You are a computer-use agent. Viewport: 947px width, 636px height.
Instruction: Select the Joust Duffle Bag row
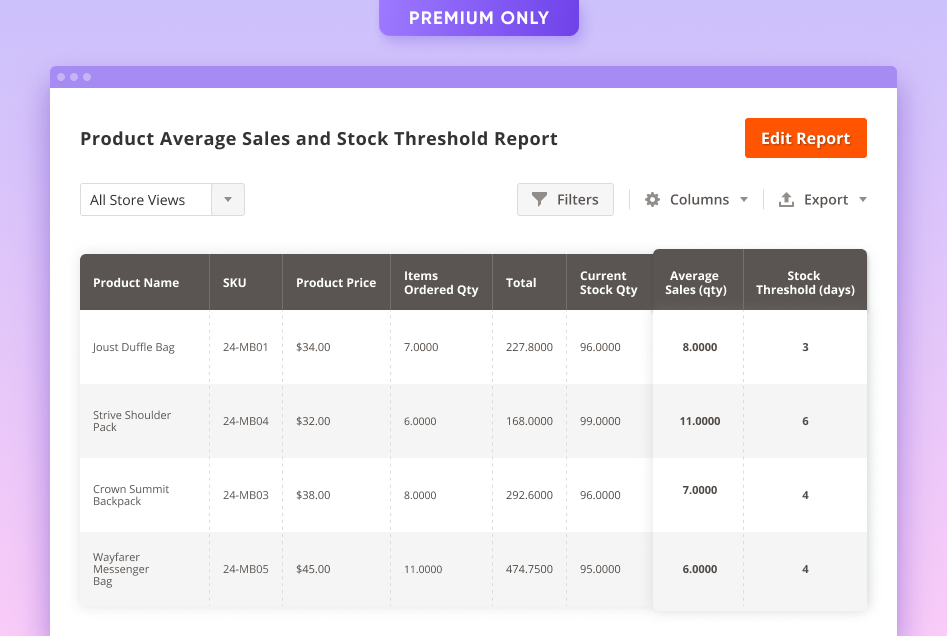pos(134,347)
